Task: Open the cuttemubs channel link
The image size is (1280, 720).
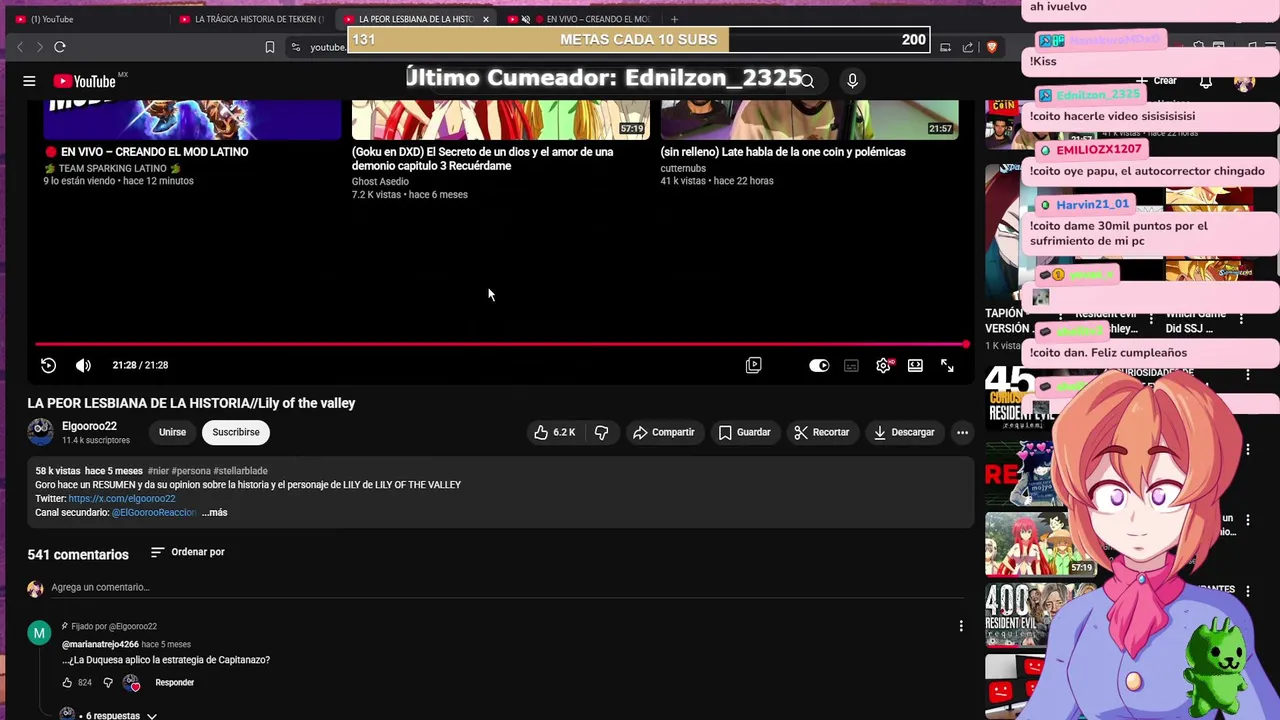Action: coord(683,168)
